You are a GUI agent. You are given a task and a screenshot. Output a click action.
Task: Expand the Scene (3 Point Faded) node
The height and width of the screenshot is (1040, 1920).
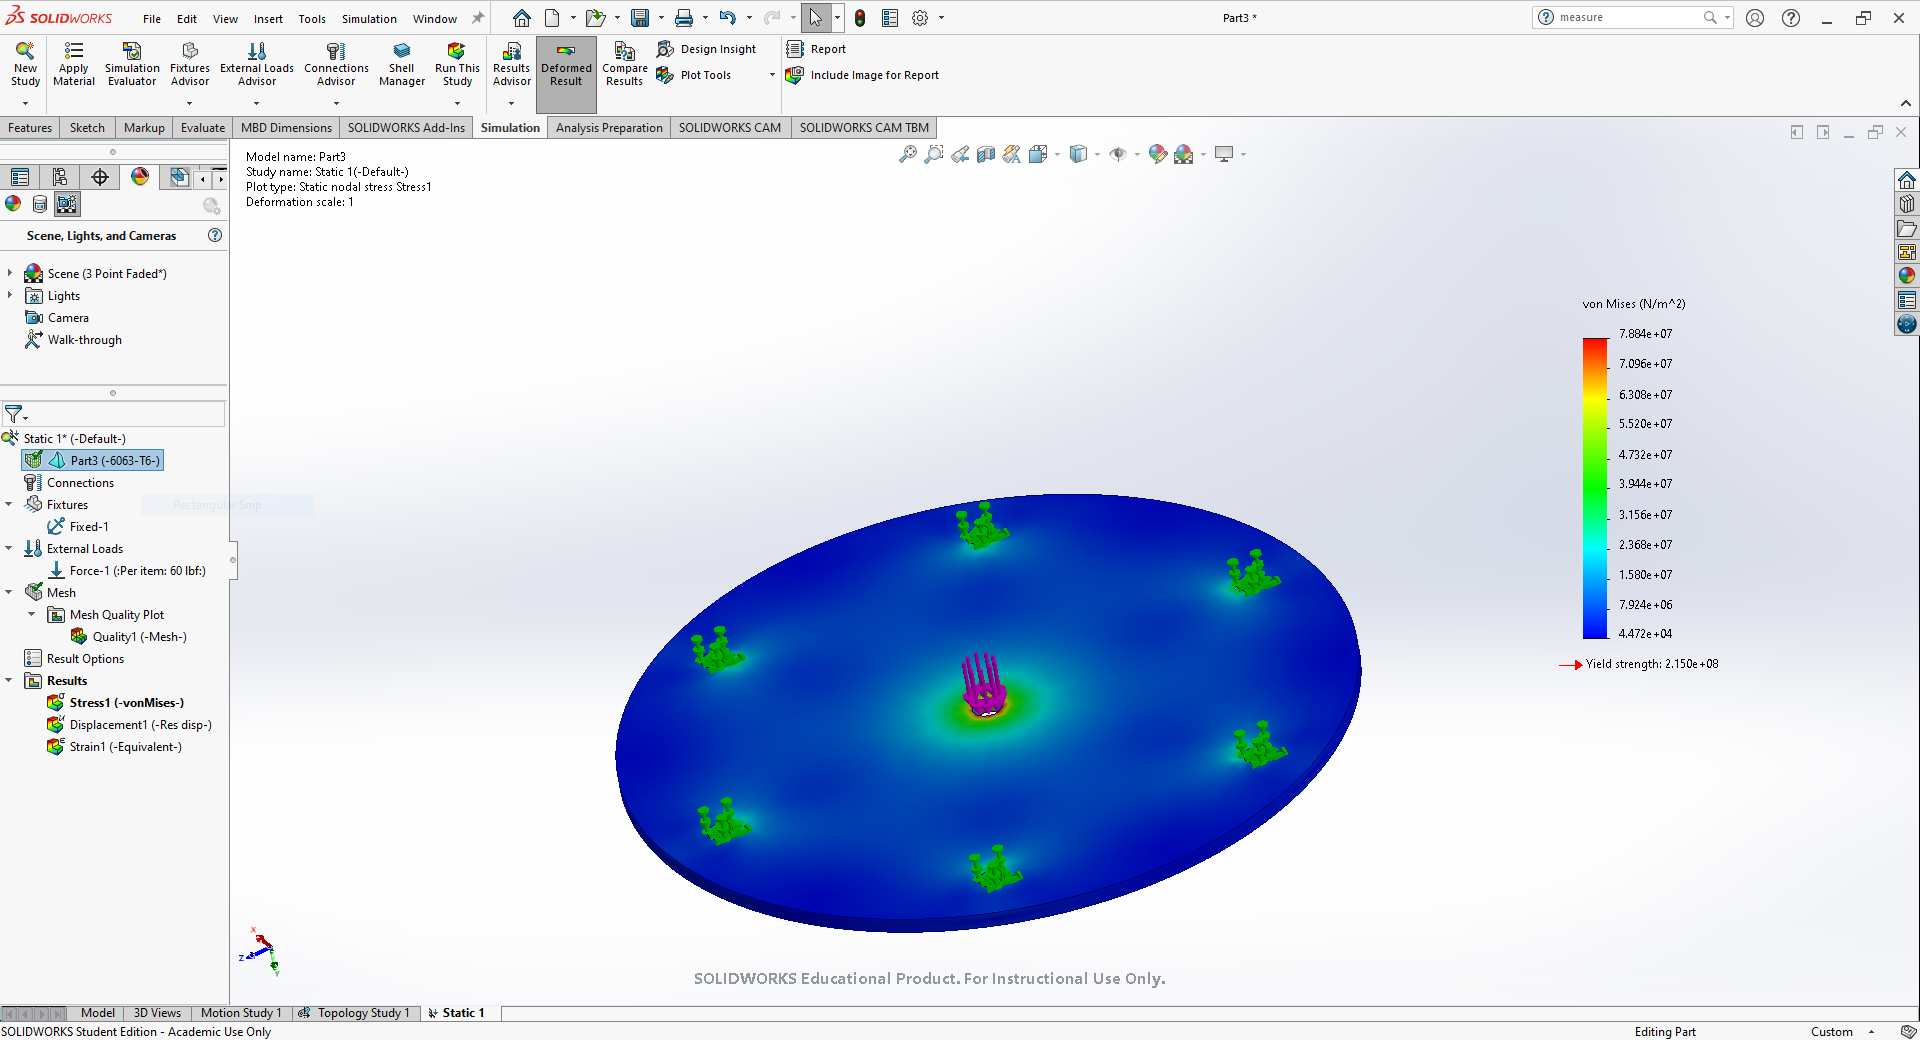(10, 273)
